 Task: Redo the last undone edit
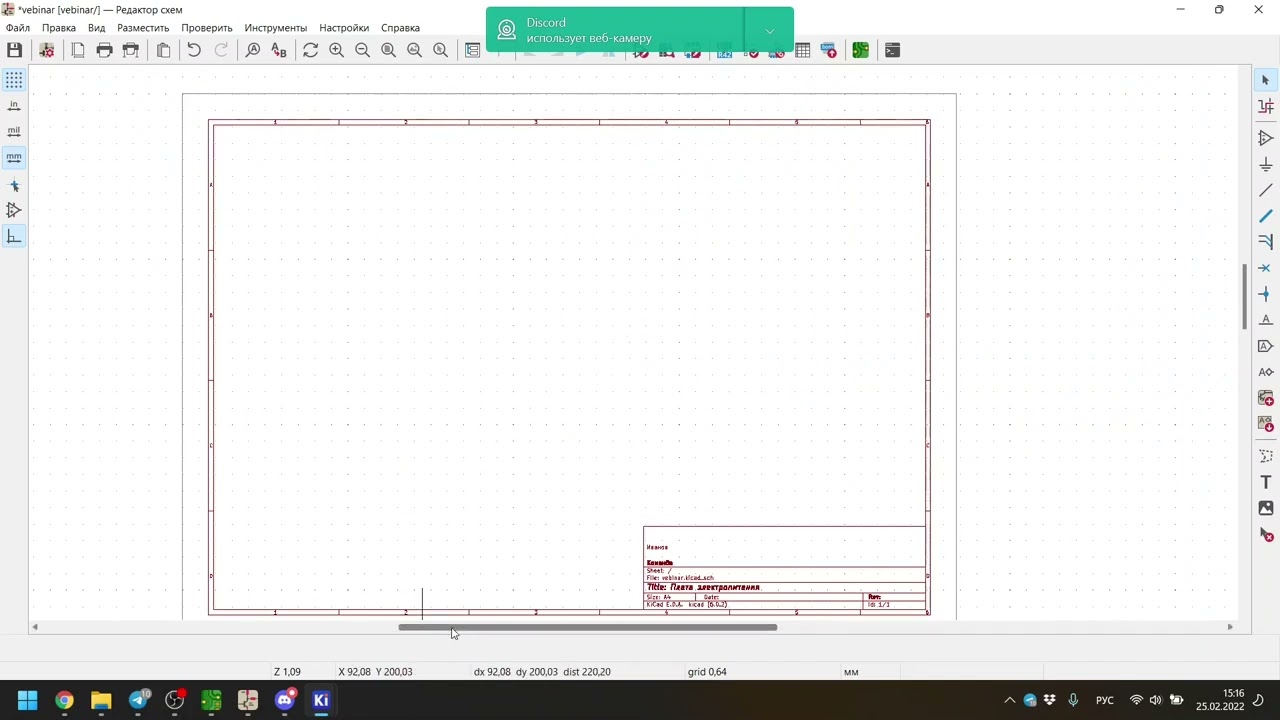pos(221,50)
